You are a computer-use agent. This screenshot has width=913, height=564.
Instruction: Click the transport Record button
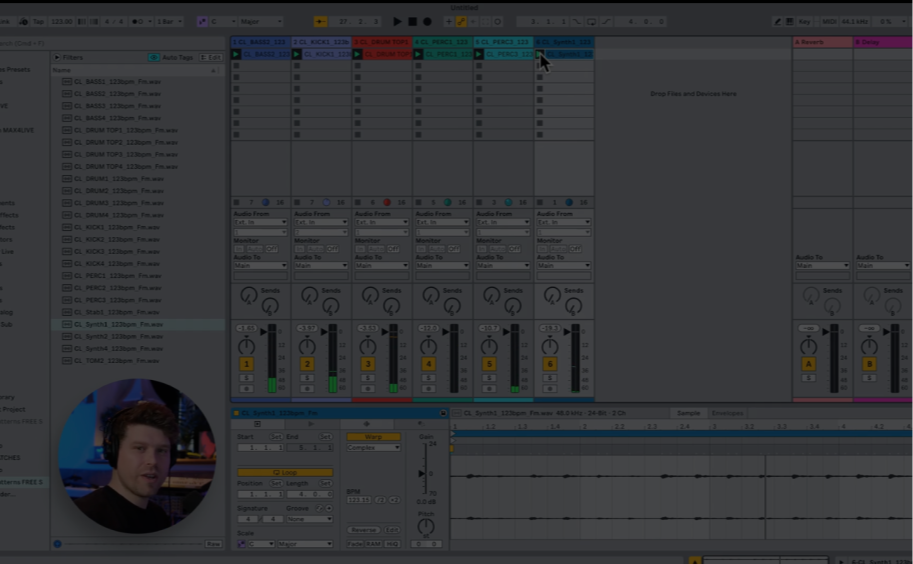pyautogui.click(x=427, y=22)
